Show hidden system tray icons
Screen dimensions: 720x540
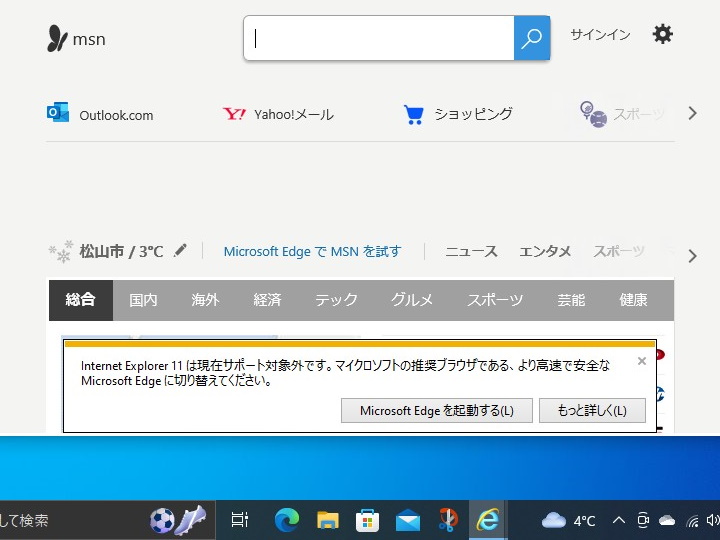click(x=619, y=520)
